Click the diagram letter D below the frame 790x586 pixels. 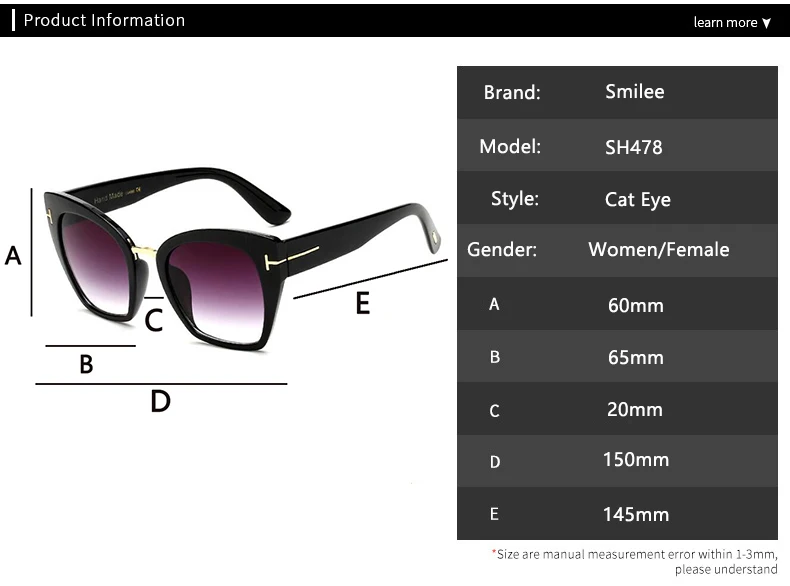click(x=160, y=402)
